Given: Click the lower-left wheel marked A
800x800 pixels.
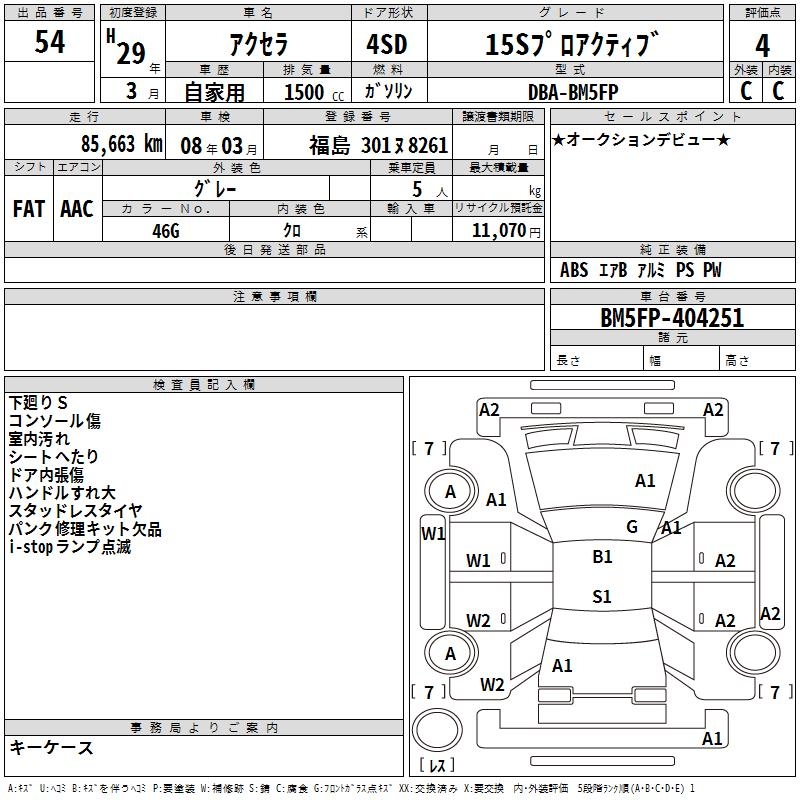Looking at the screenshot, I should click(x=450, y=653).
